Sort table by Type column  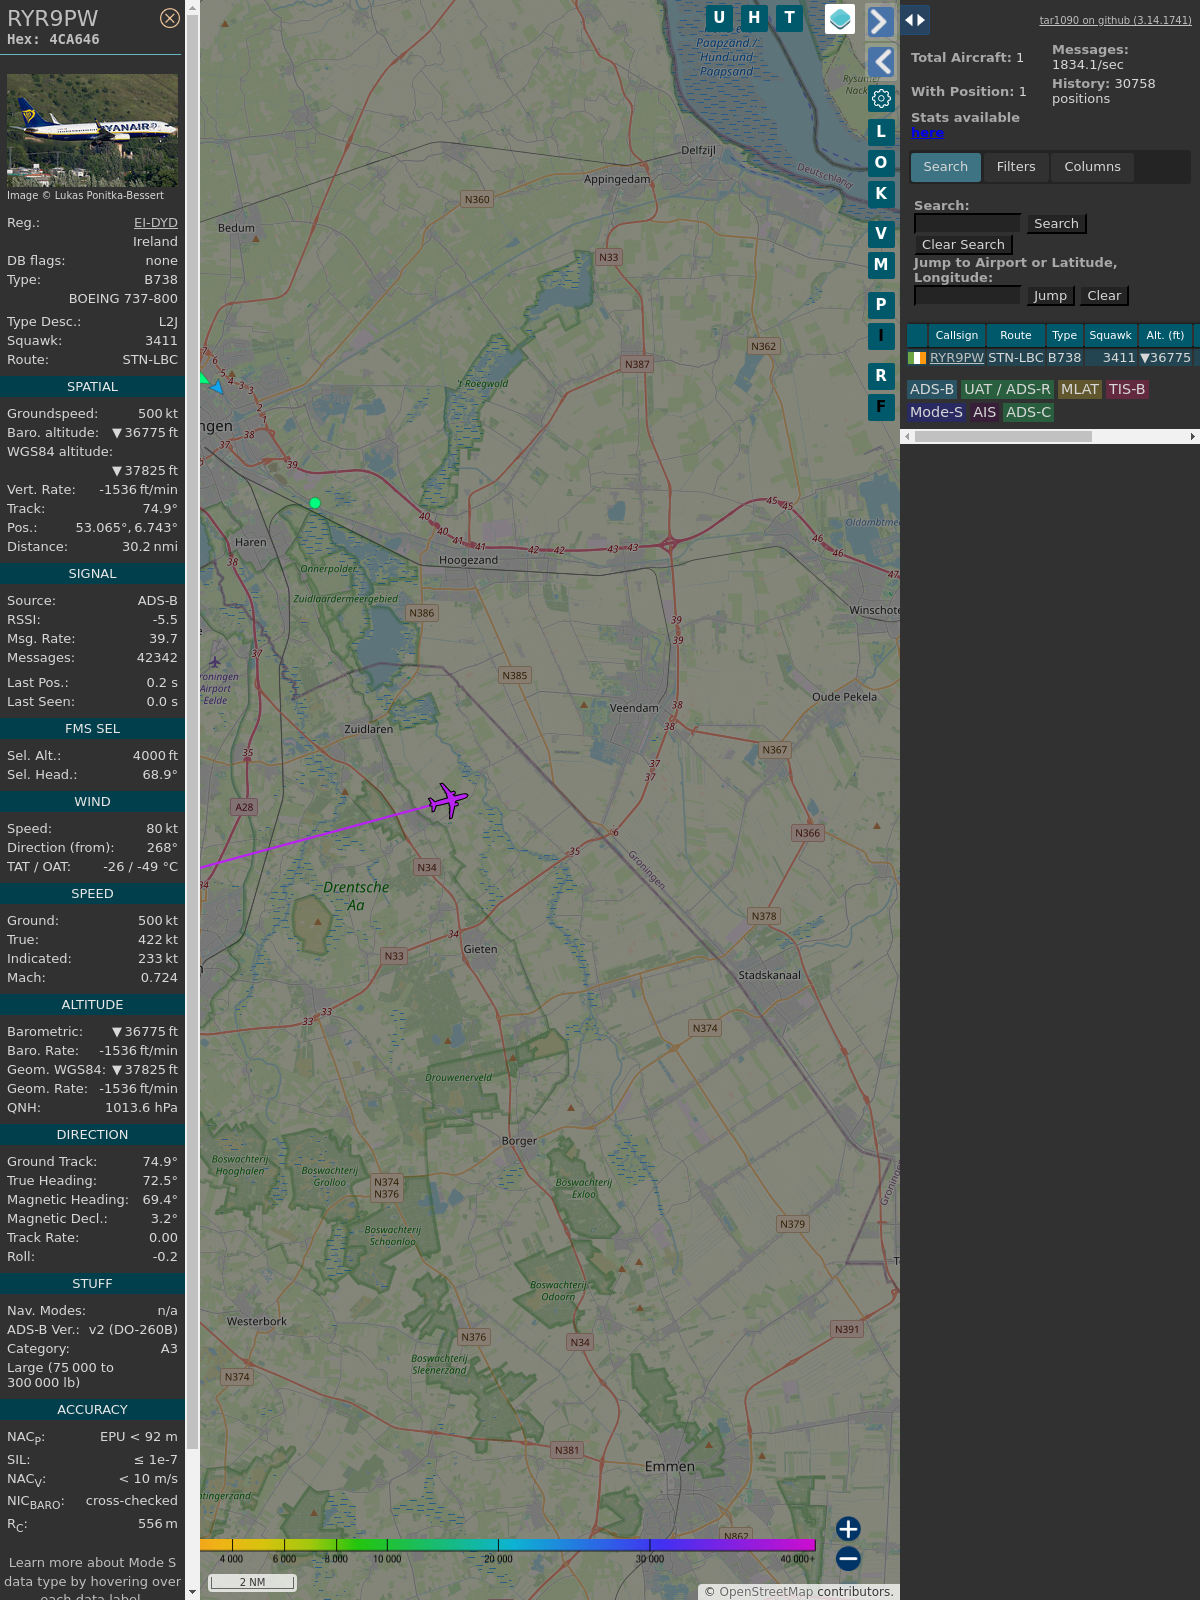click(x=1065, y=335)
